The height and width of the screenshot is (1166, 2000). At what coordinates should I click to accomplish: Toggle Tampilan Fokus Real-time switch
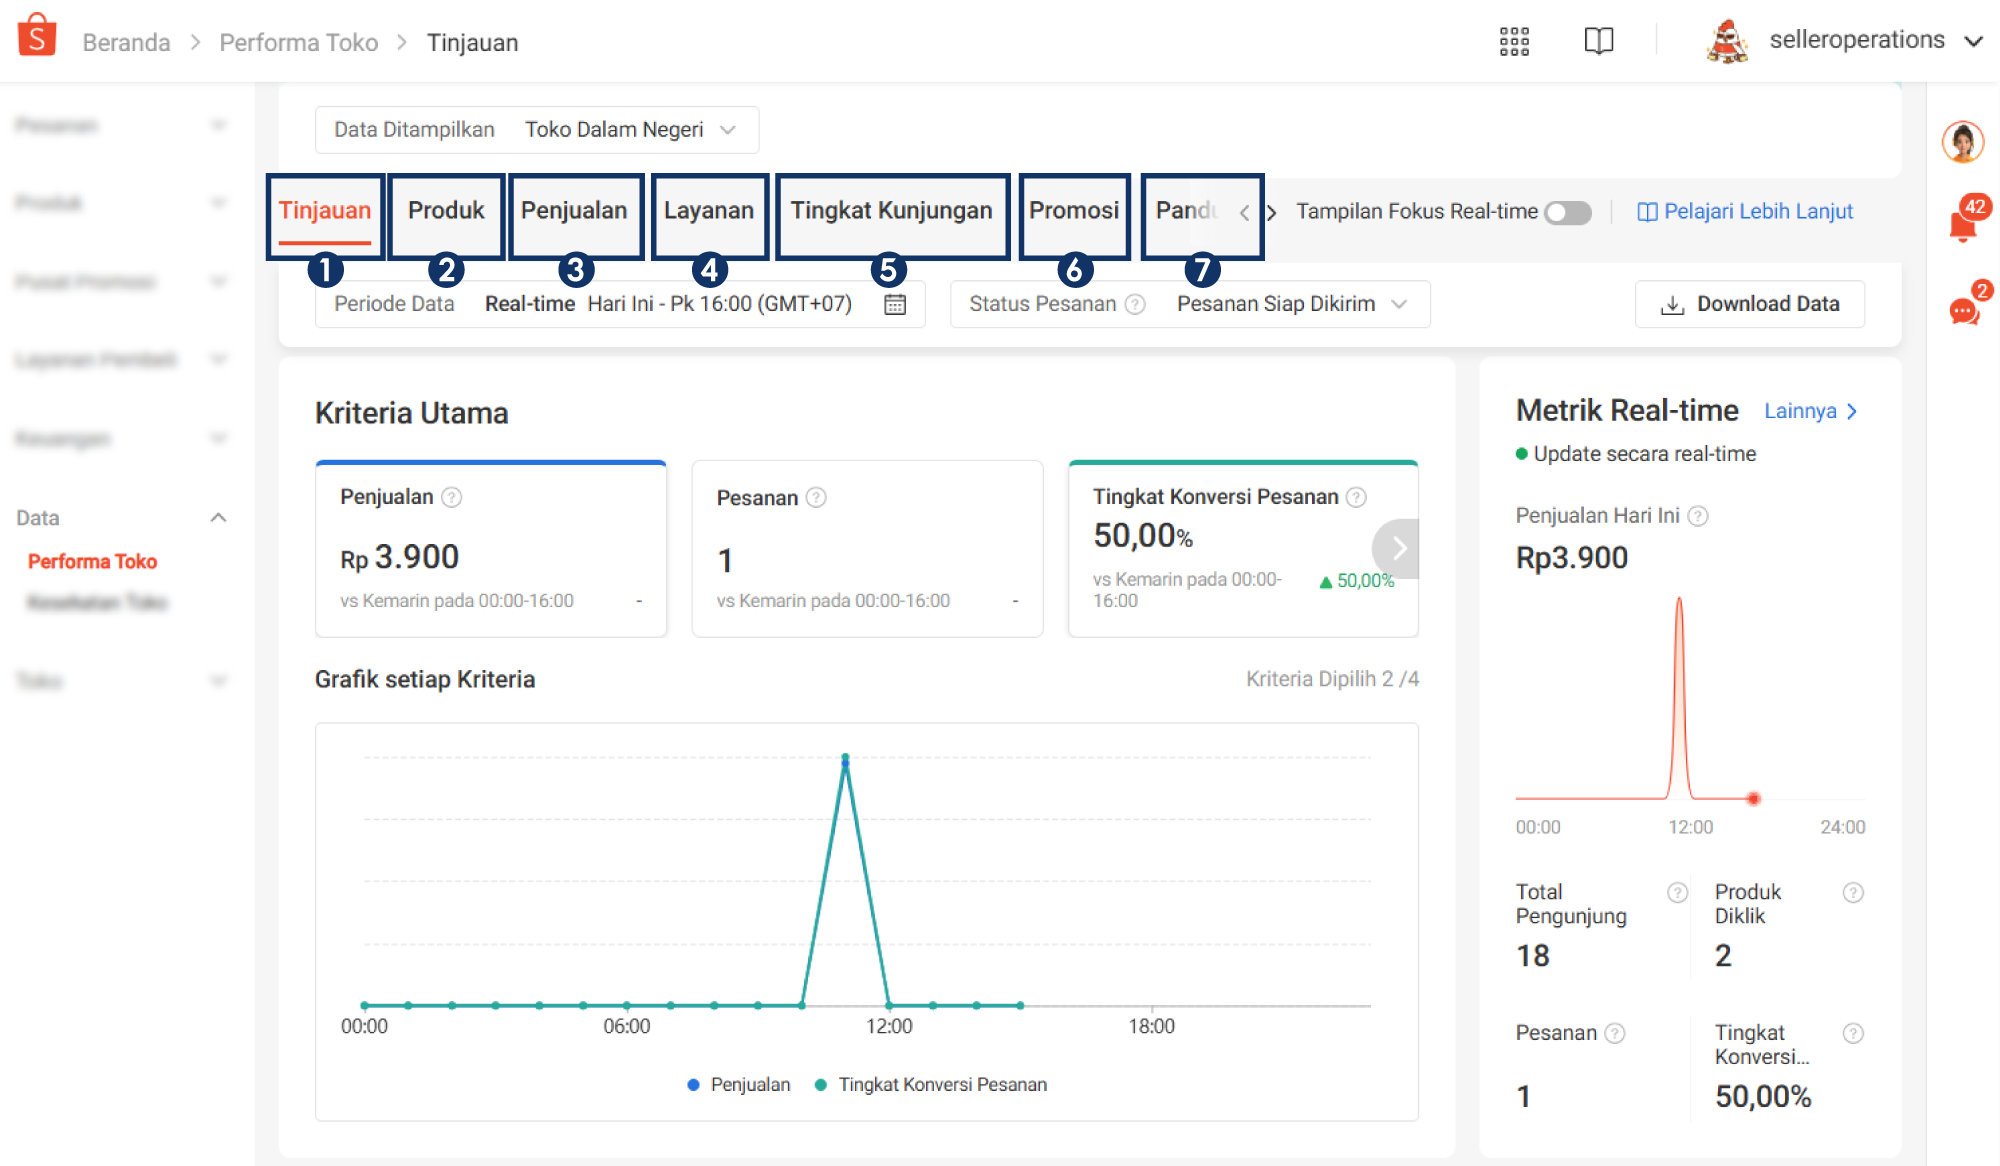pos(1568,212)
